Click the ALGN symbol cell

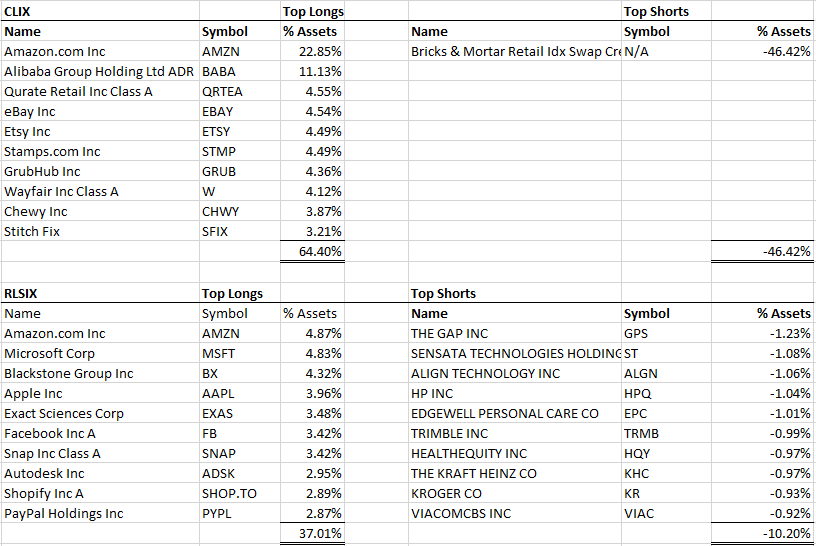[x=641, y=373]
